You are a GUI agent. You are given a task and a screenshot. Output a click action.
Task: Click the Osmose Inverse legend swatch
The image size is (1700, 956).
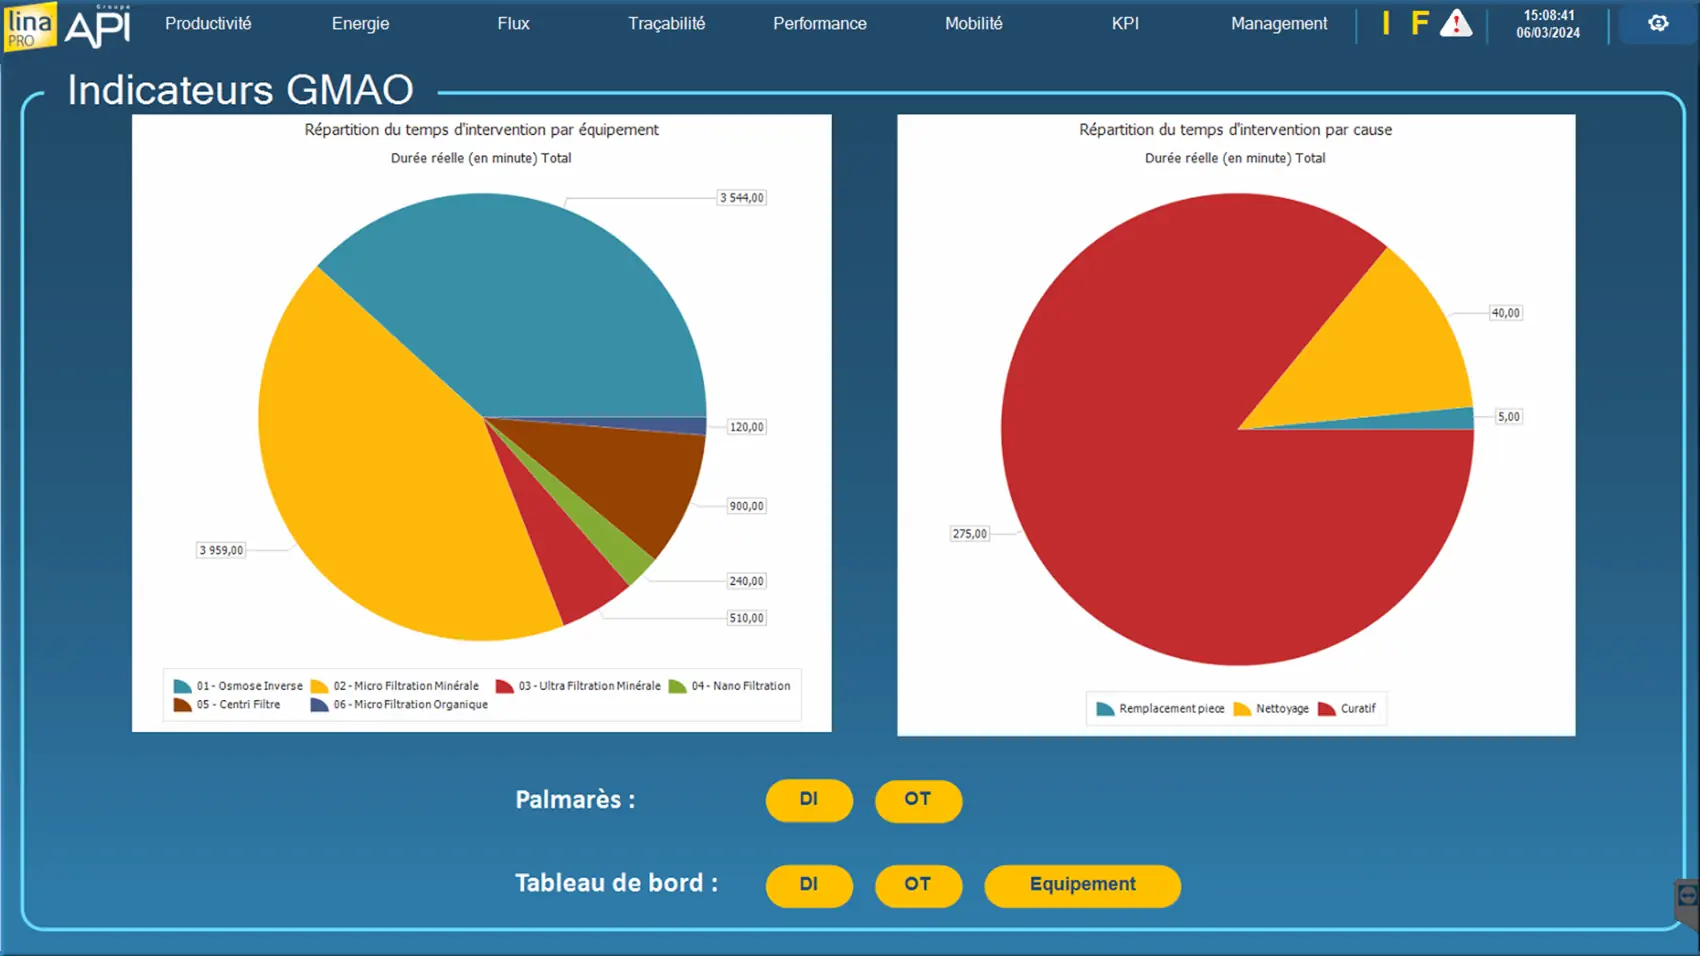coord(182,686)
